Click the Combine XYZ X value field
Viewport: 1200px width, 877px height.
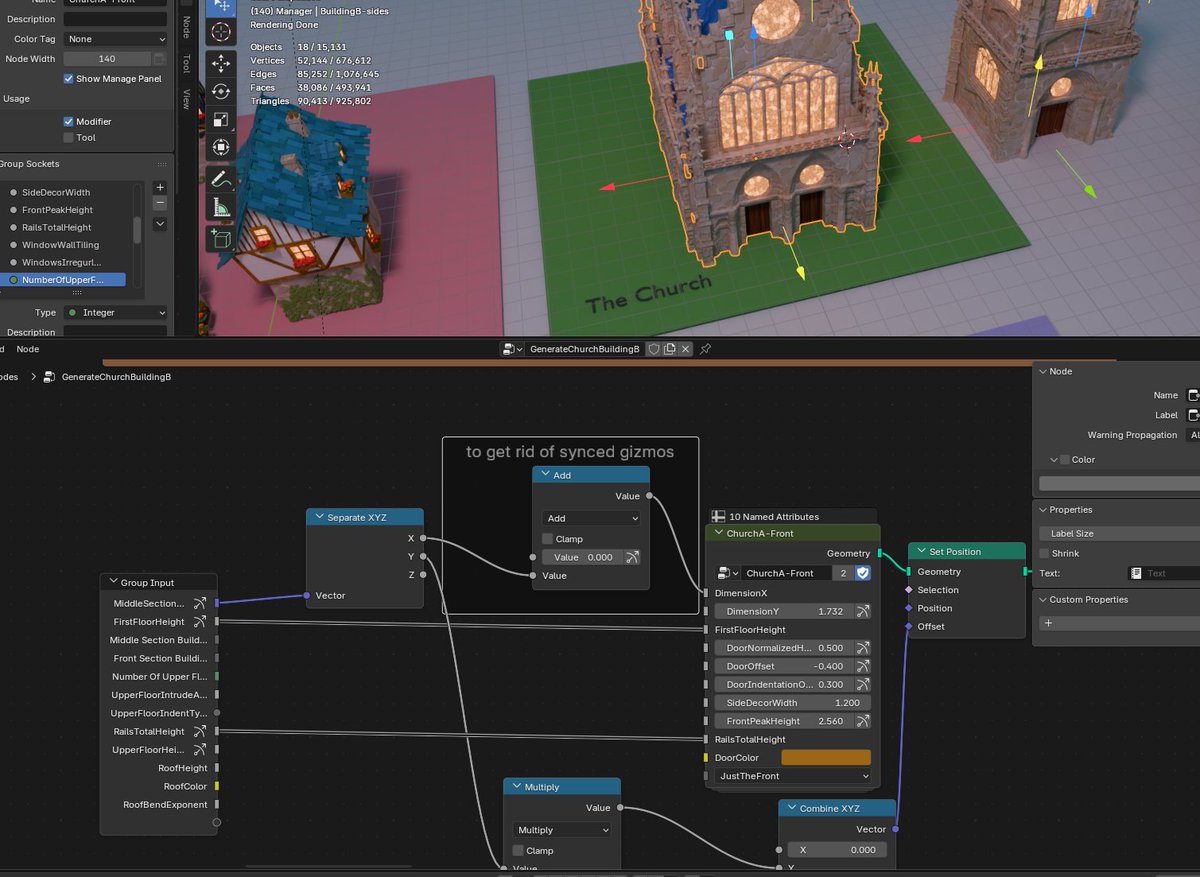pyautogui.click(x=836, y=850)
